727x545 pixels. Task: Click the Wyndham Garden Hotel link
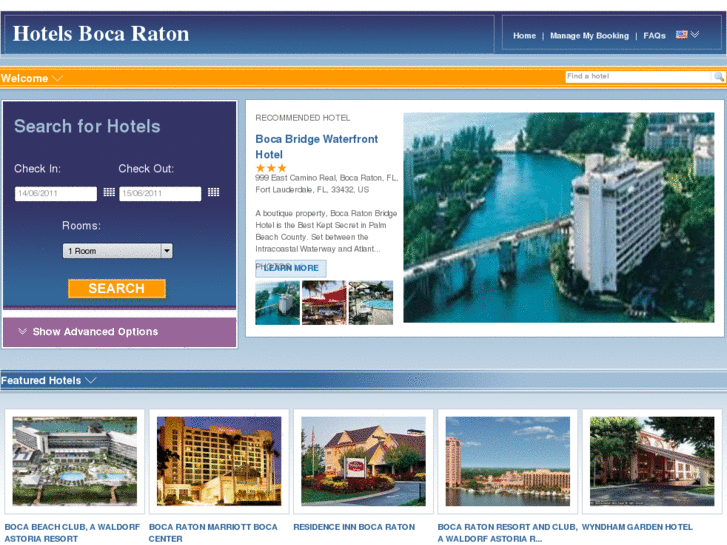coord(637,527)
